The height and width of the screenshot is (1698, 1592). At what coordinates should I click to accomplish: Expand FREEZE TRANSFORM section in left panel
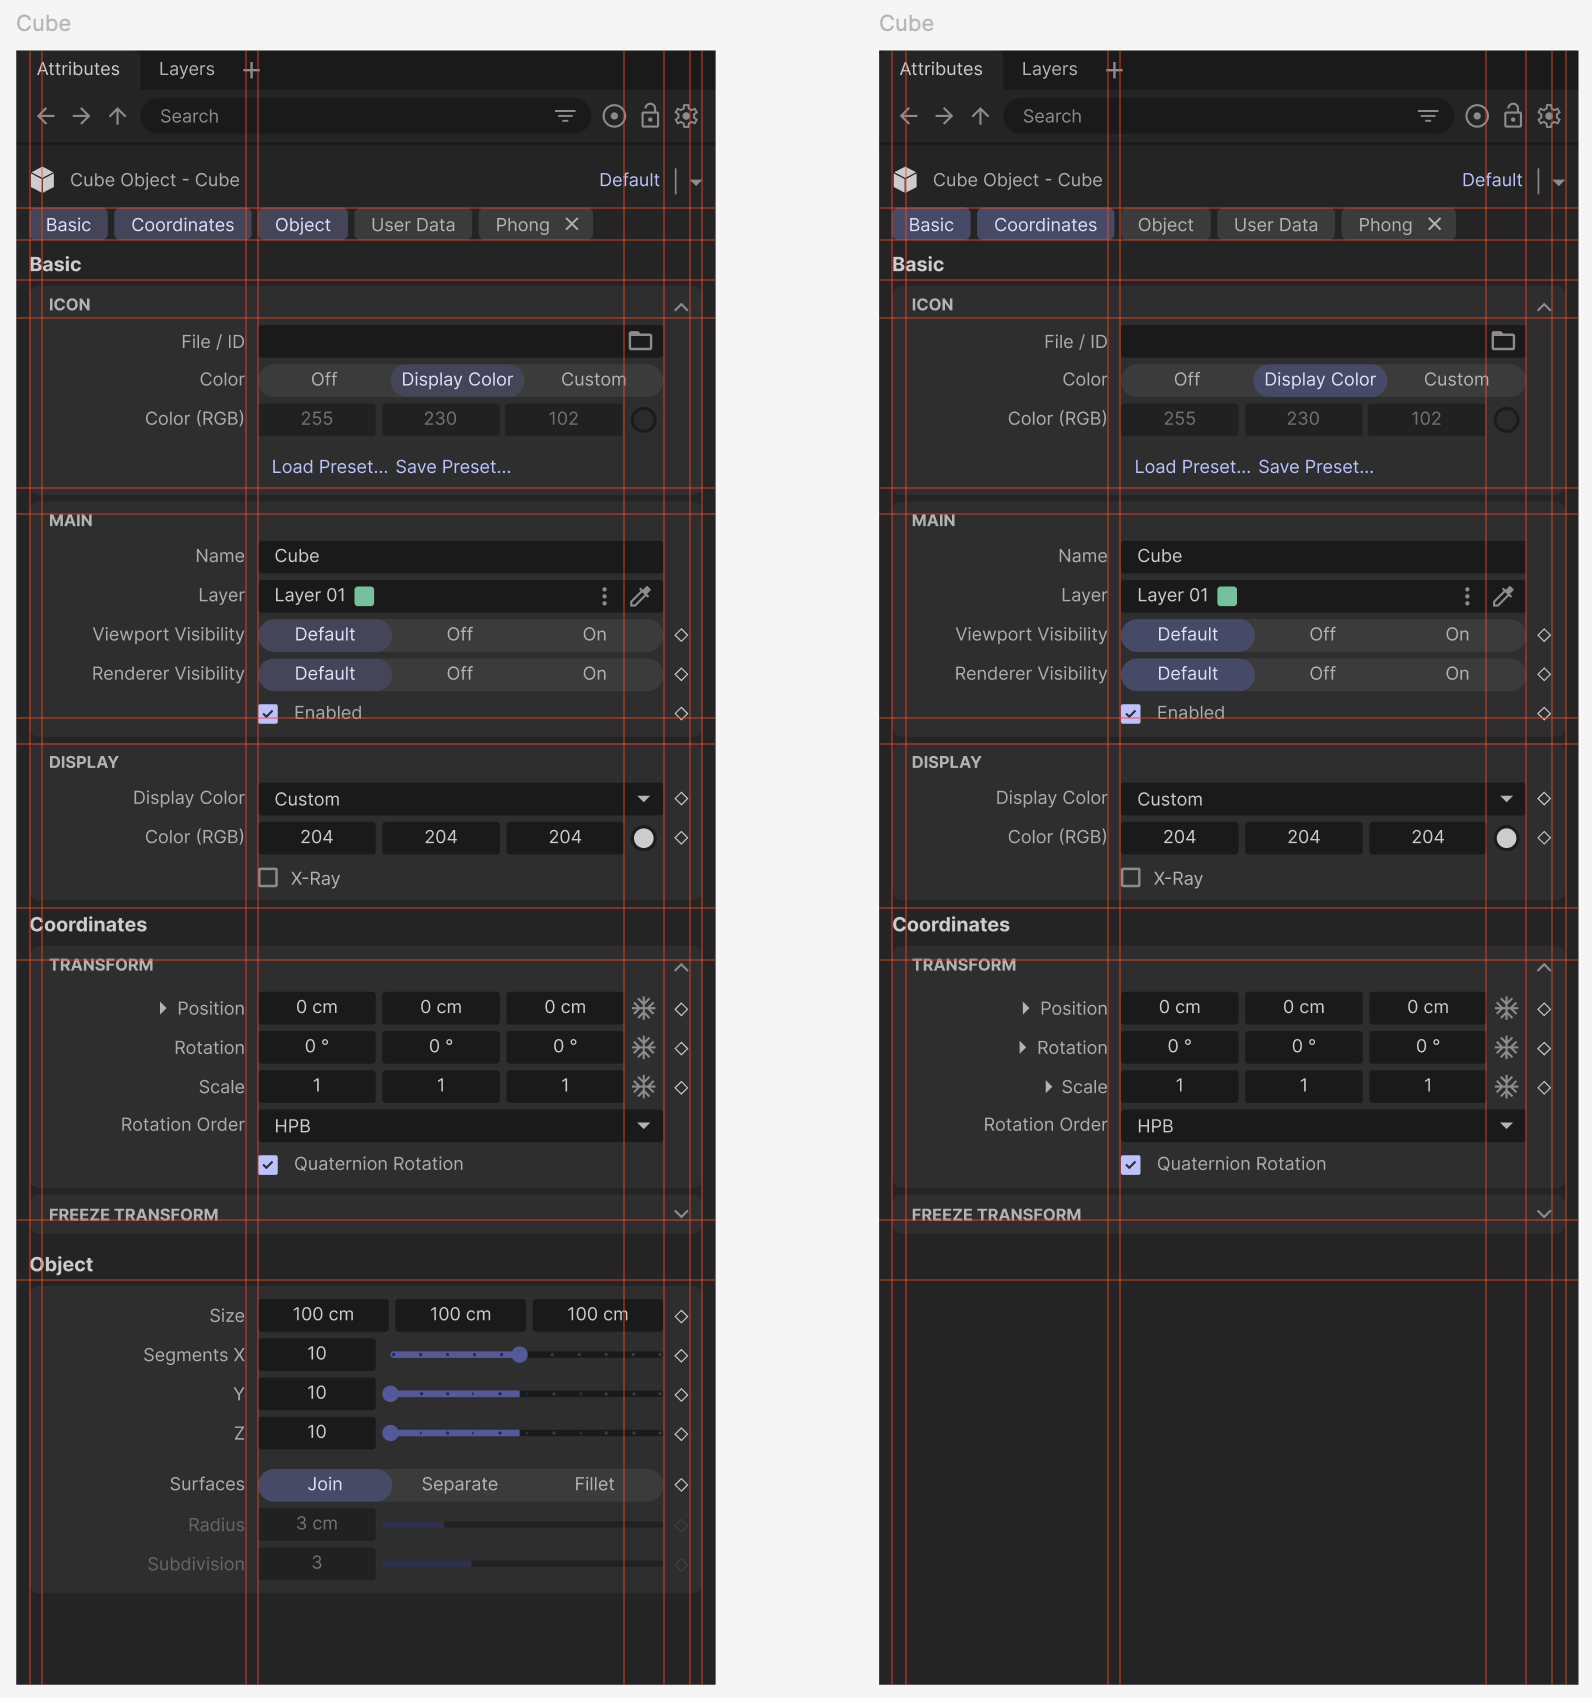[x=681, y=1214]
